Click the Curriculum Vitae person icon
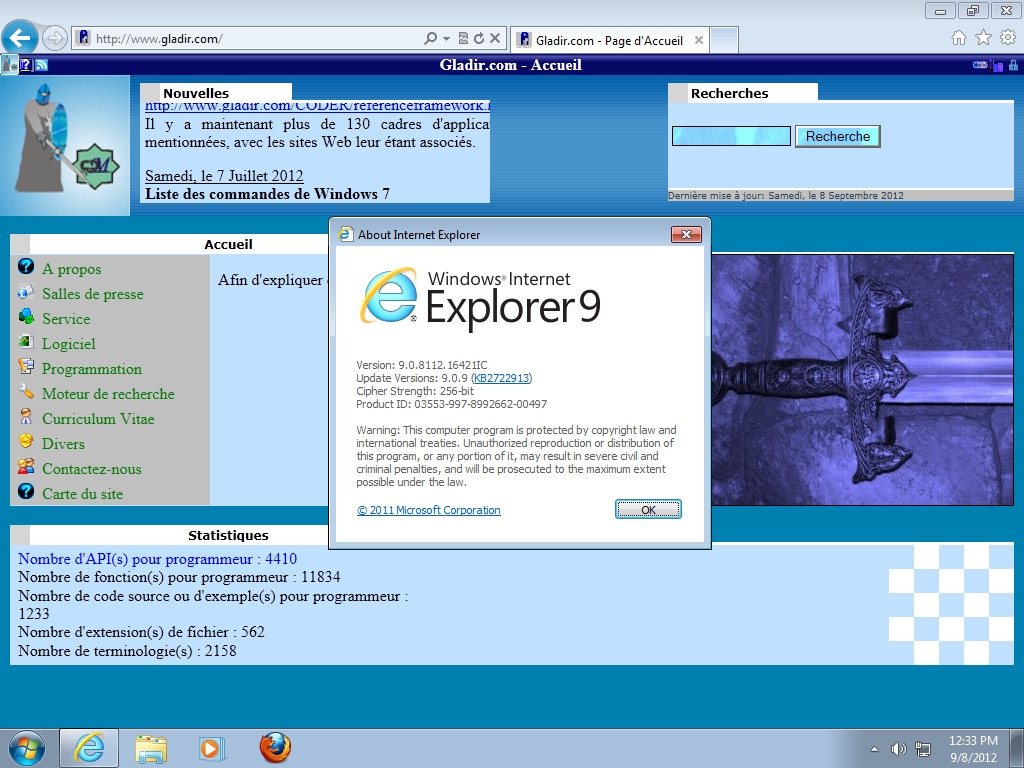Image resolution: width=1024 pixels, height=768 pixels. (x=26, y=416)
